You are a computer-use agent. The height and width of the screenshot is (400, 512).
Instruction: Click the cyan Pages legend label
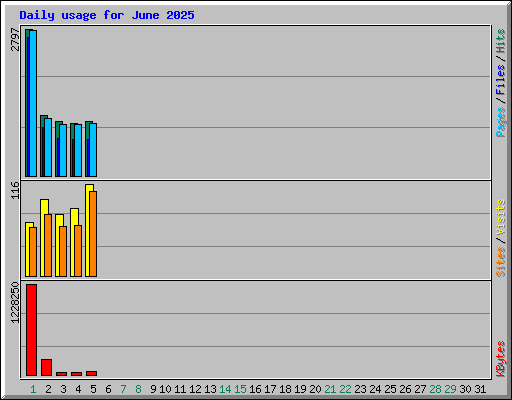tap(500, 122)
